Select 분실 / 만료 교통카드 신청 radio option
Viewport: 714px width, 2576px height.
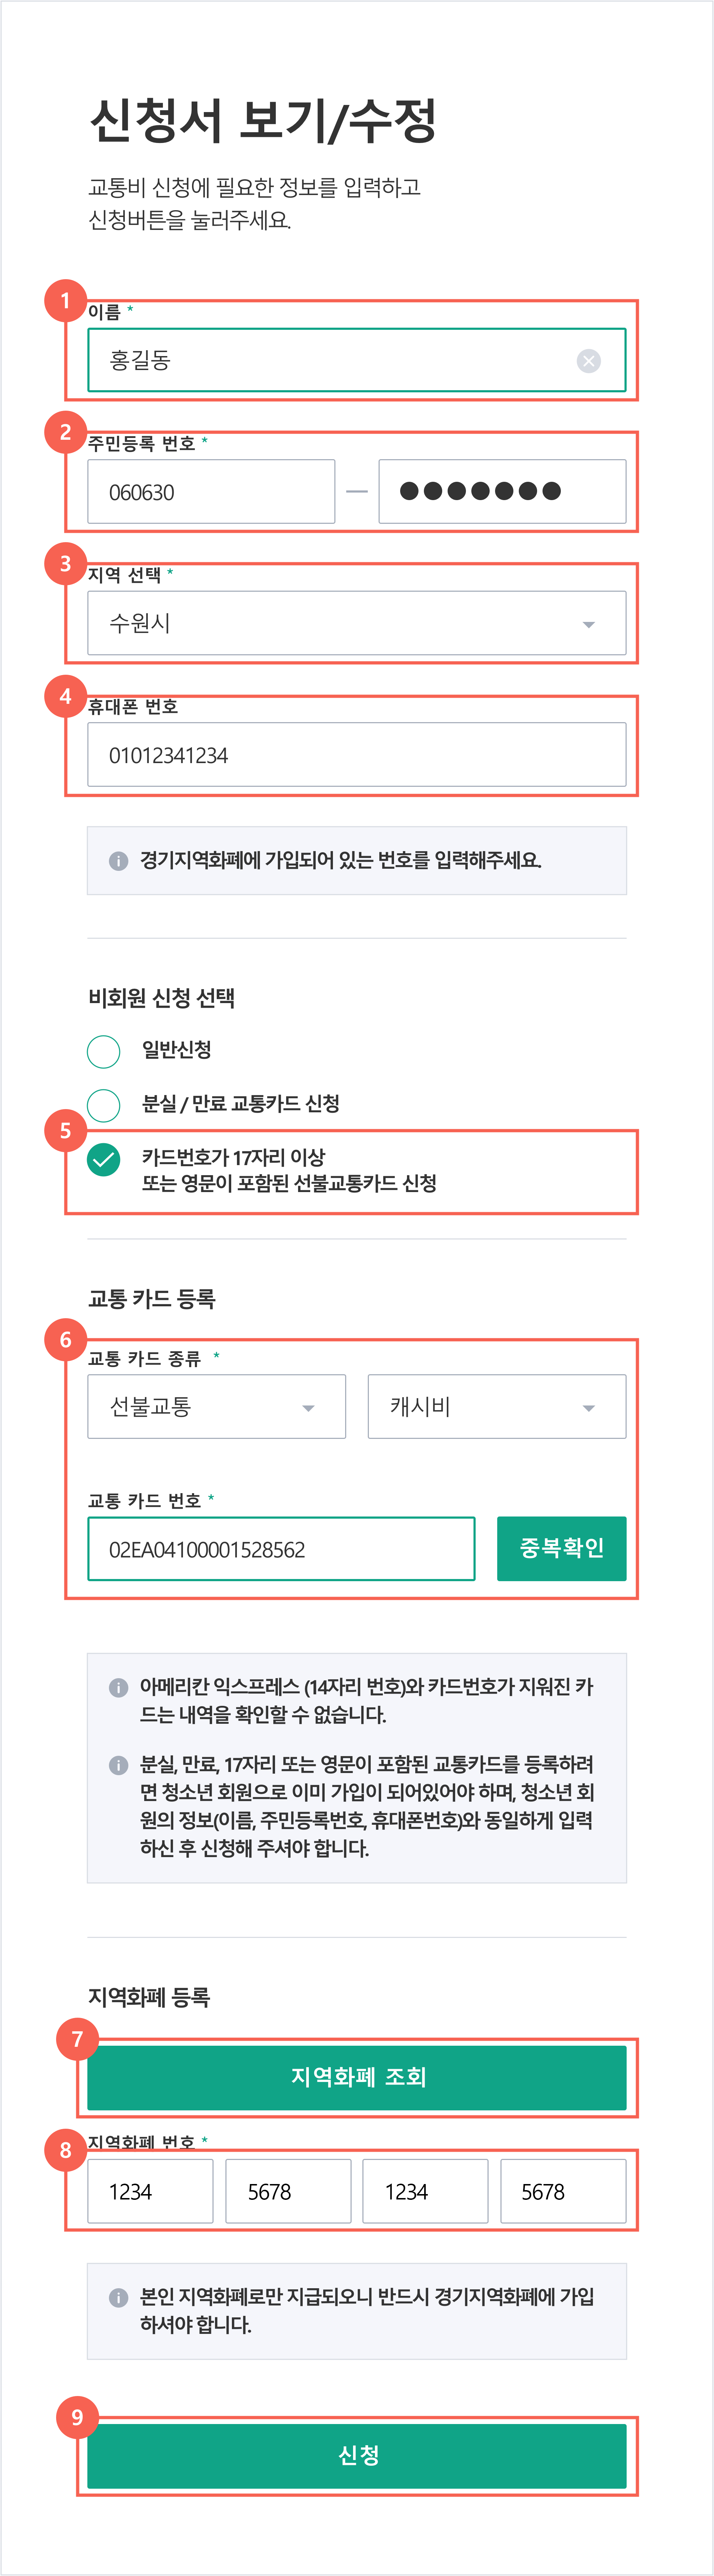[104, 1105]
